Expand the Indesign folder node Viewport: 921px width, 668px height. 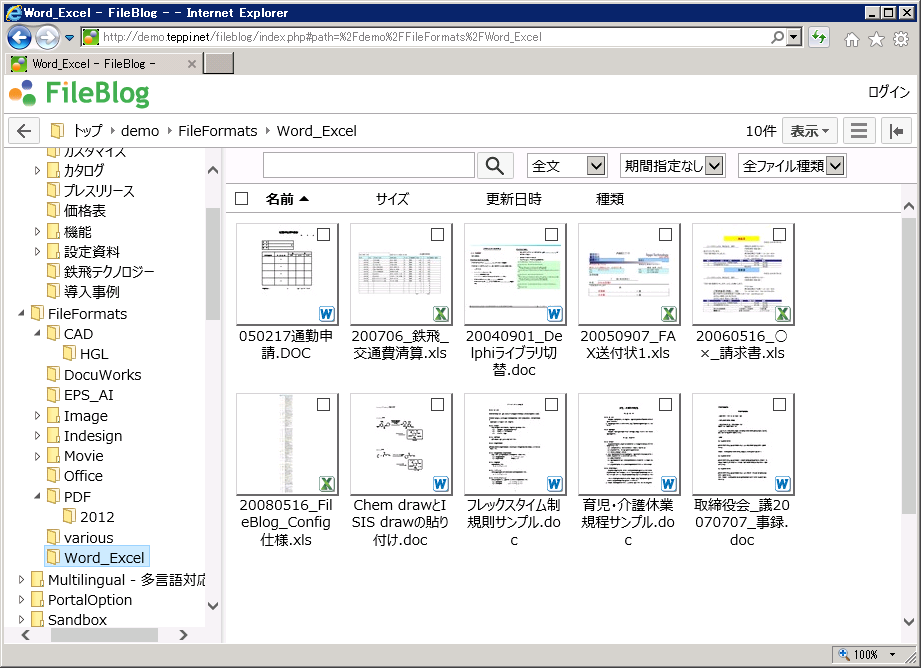click(38, 435)
